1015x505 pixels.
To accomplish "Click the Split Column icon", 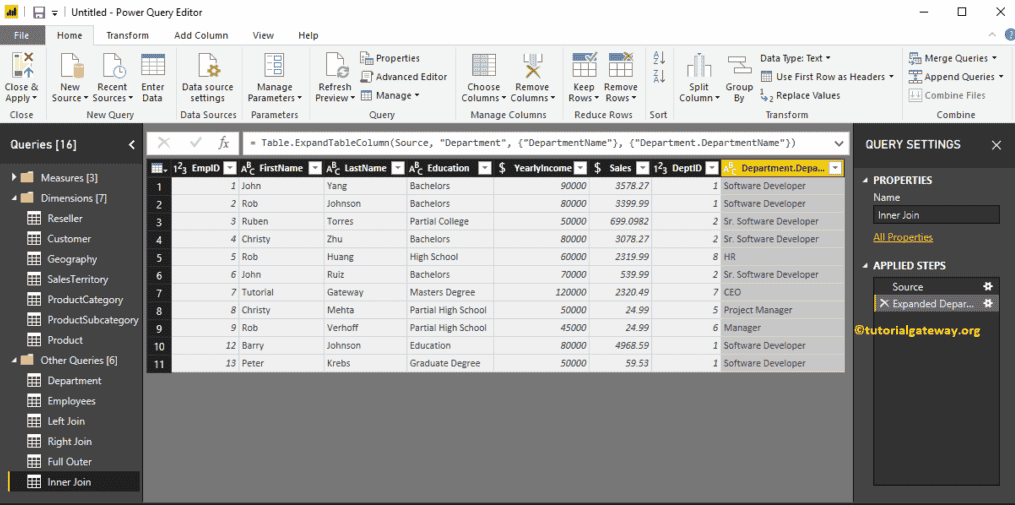I will point(699,66).
